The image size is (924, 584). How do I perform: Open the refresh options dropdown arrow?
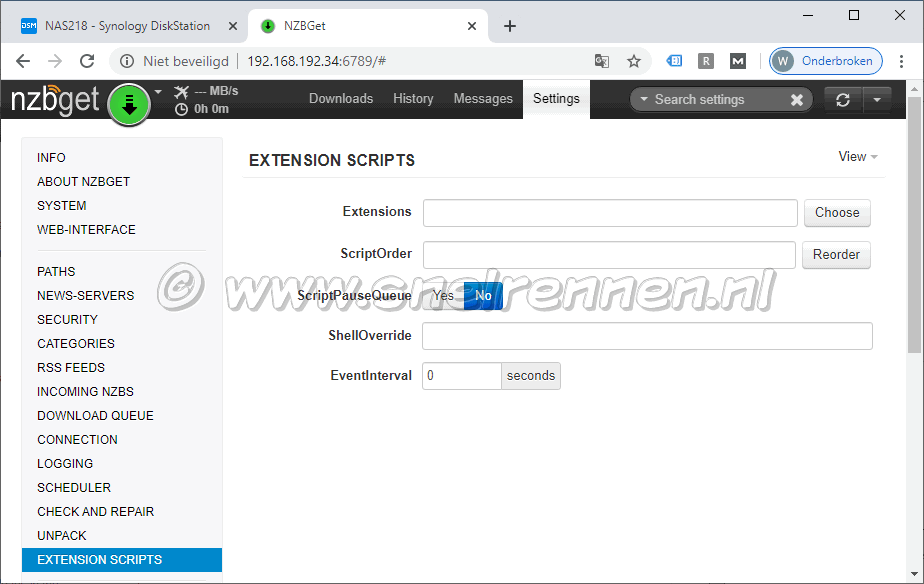(877, 100)
